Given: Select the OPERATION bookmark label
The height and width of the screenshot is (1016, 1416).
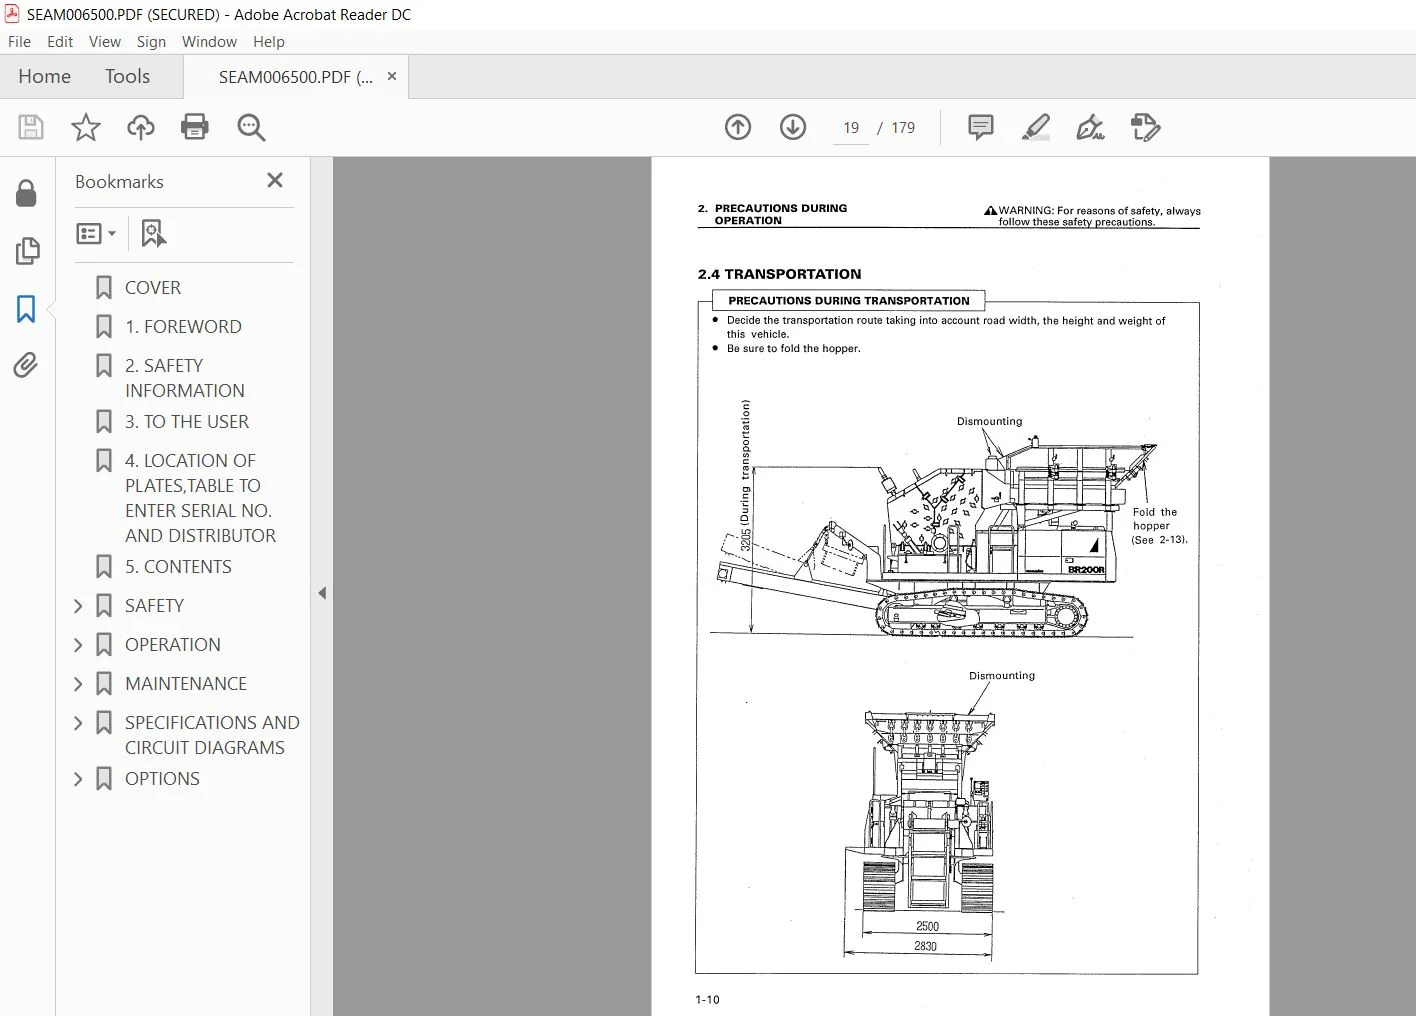Looking at the screenshot, I should pyautogui.click(x=173, y=645).
